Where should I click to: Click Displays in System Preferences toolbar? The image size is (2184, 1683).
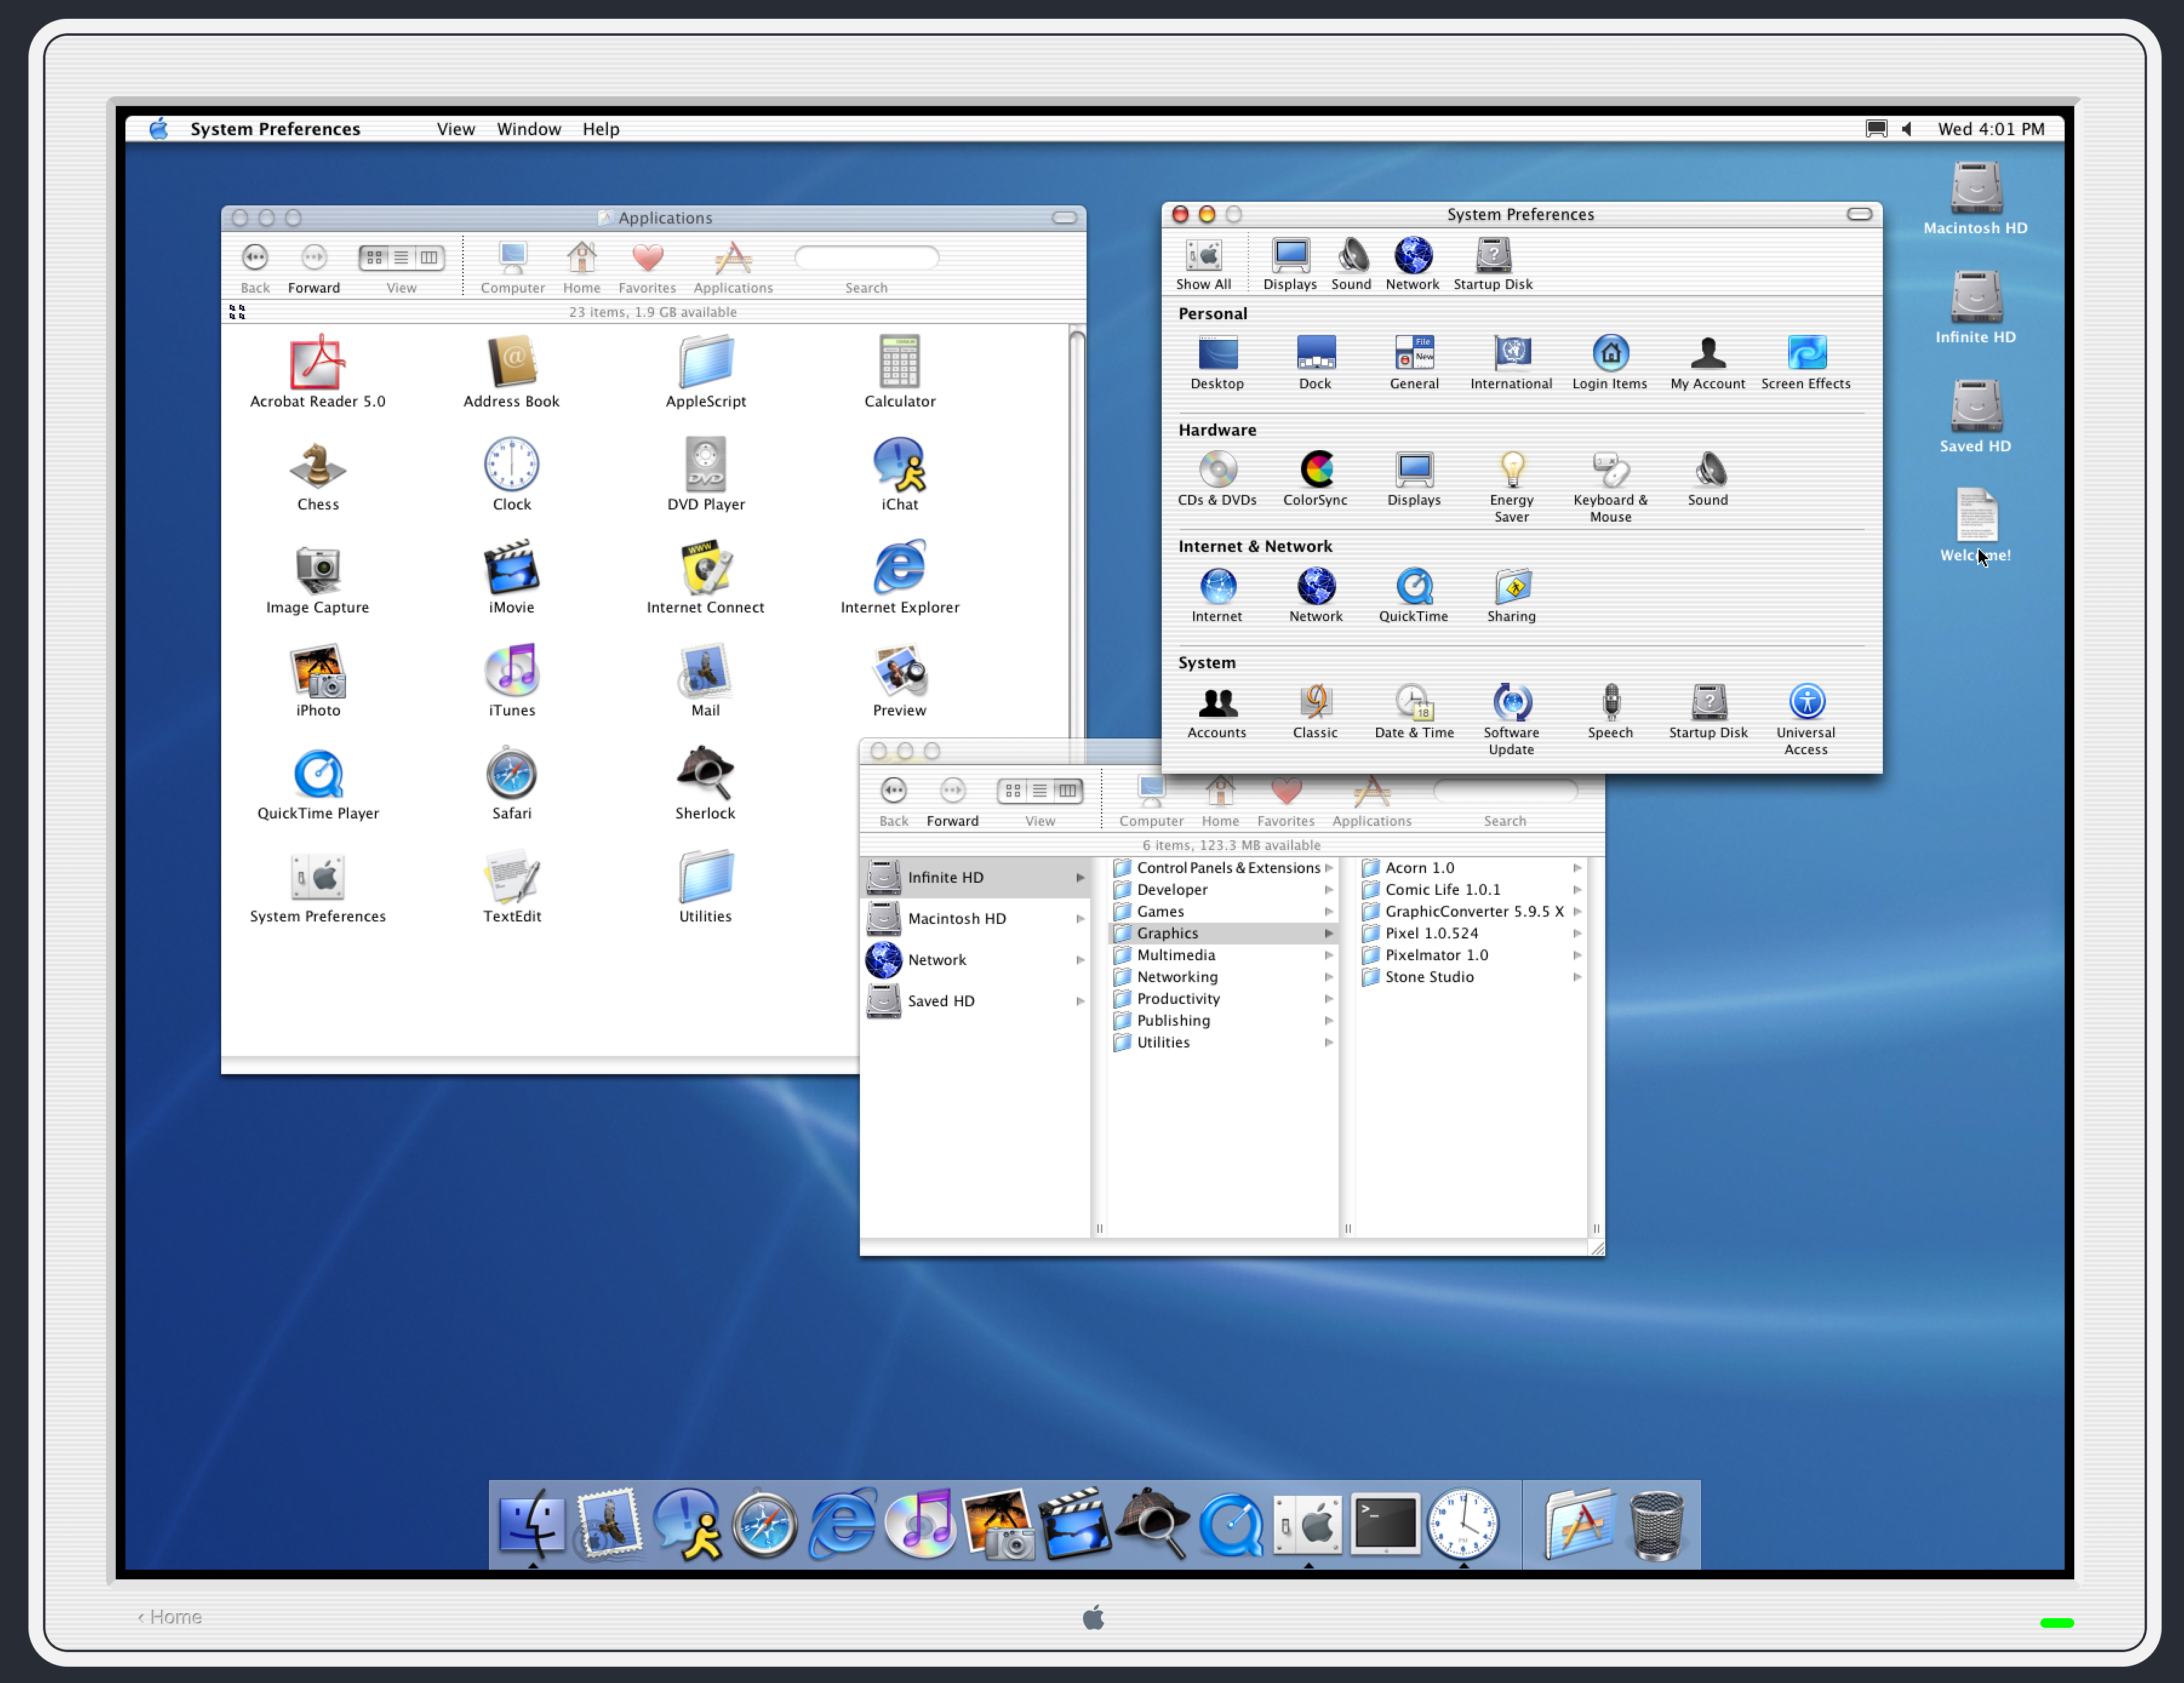pos(1290,265)
